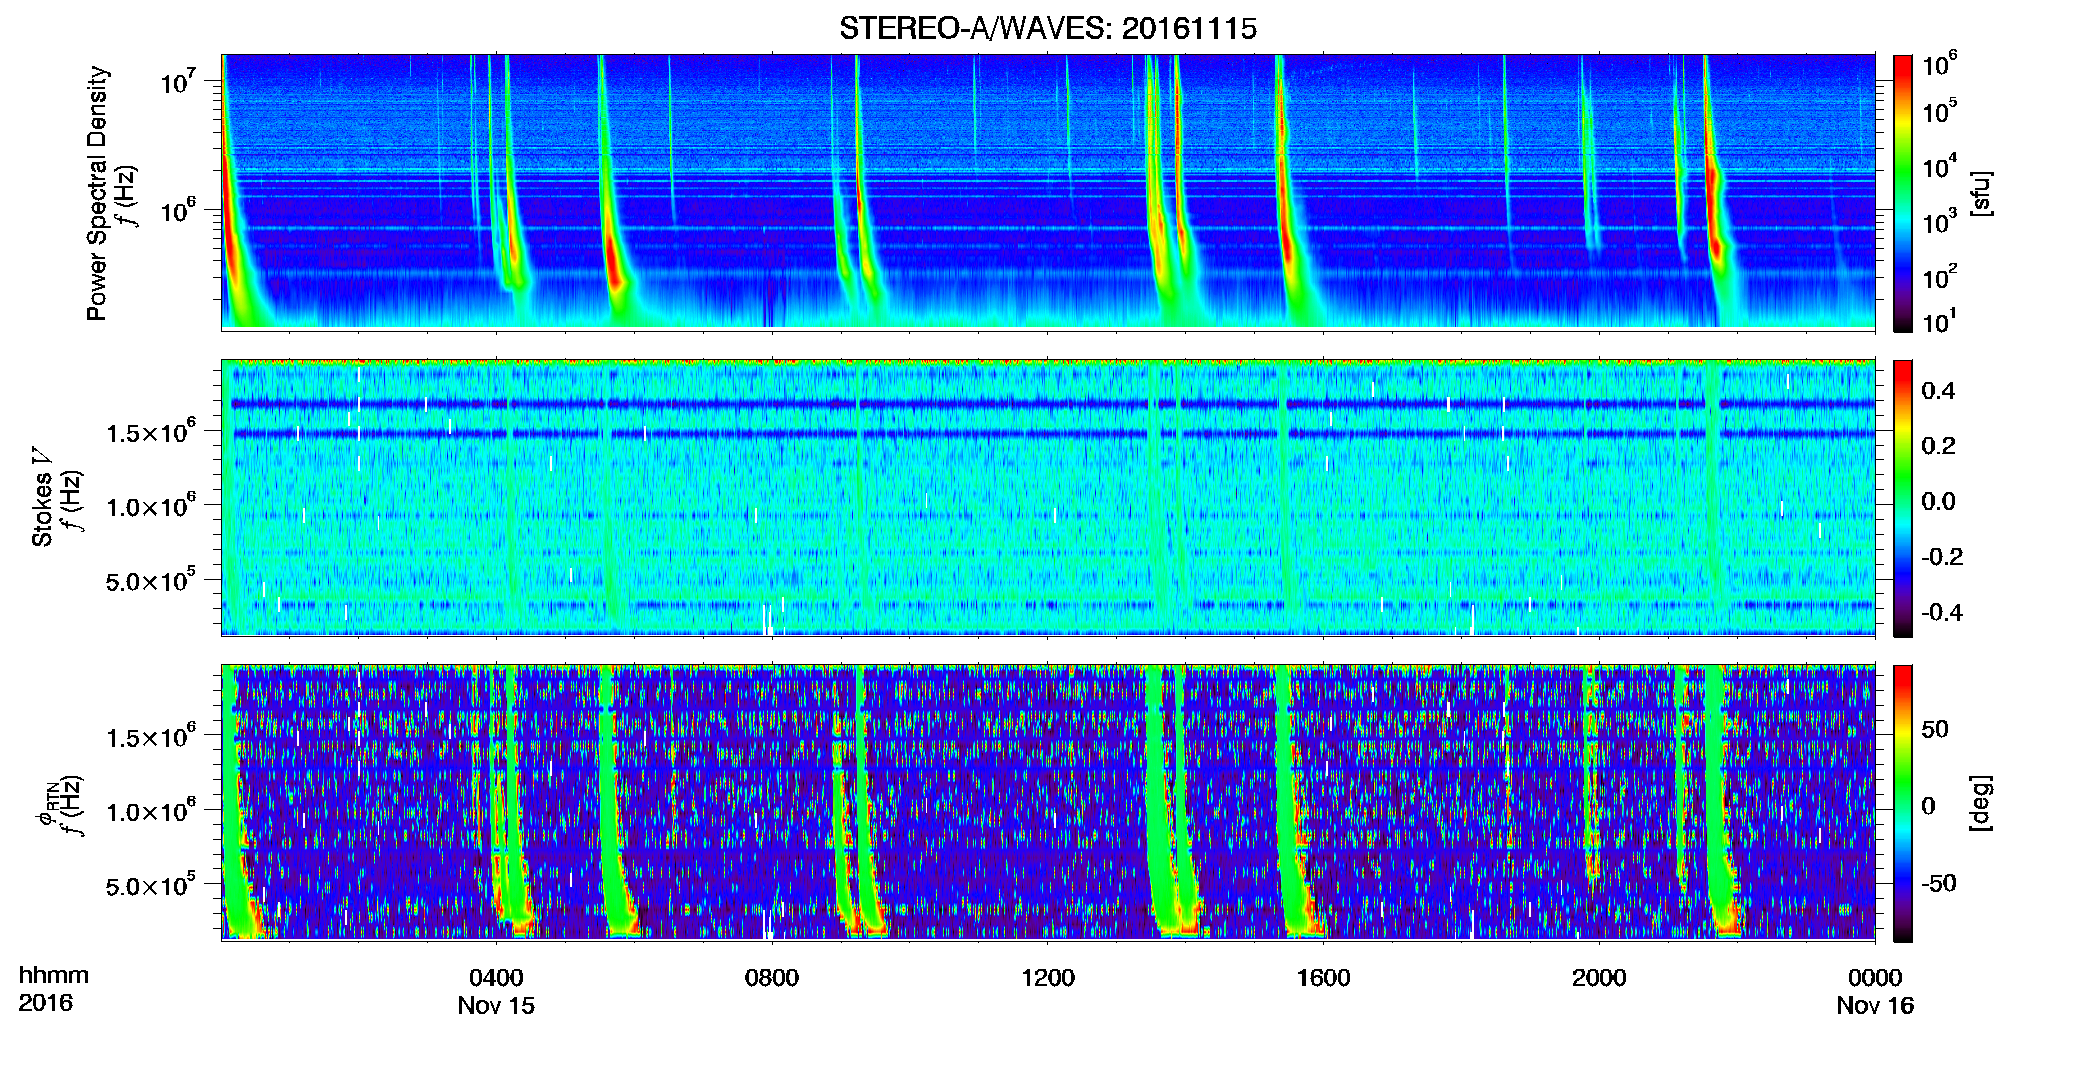Click the 0.4 value on the Stokes colorbar

pos(1938,391)
